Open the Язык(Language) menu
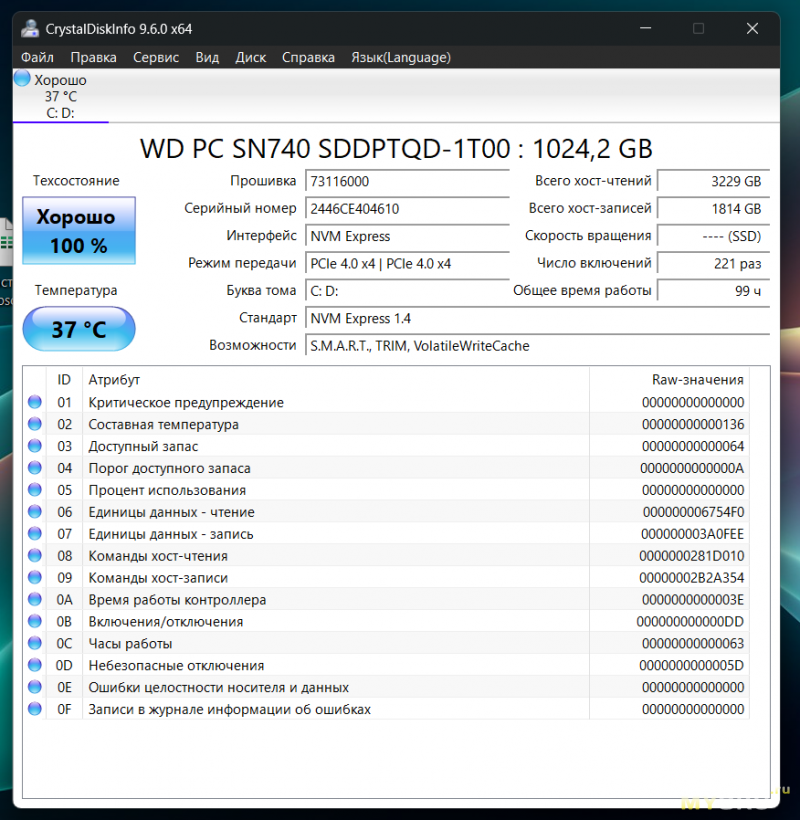800x820 pixels. point(401,58)
